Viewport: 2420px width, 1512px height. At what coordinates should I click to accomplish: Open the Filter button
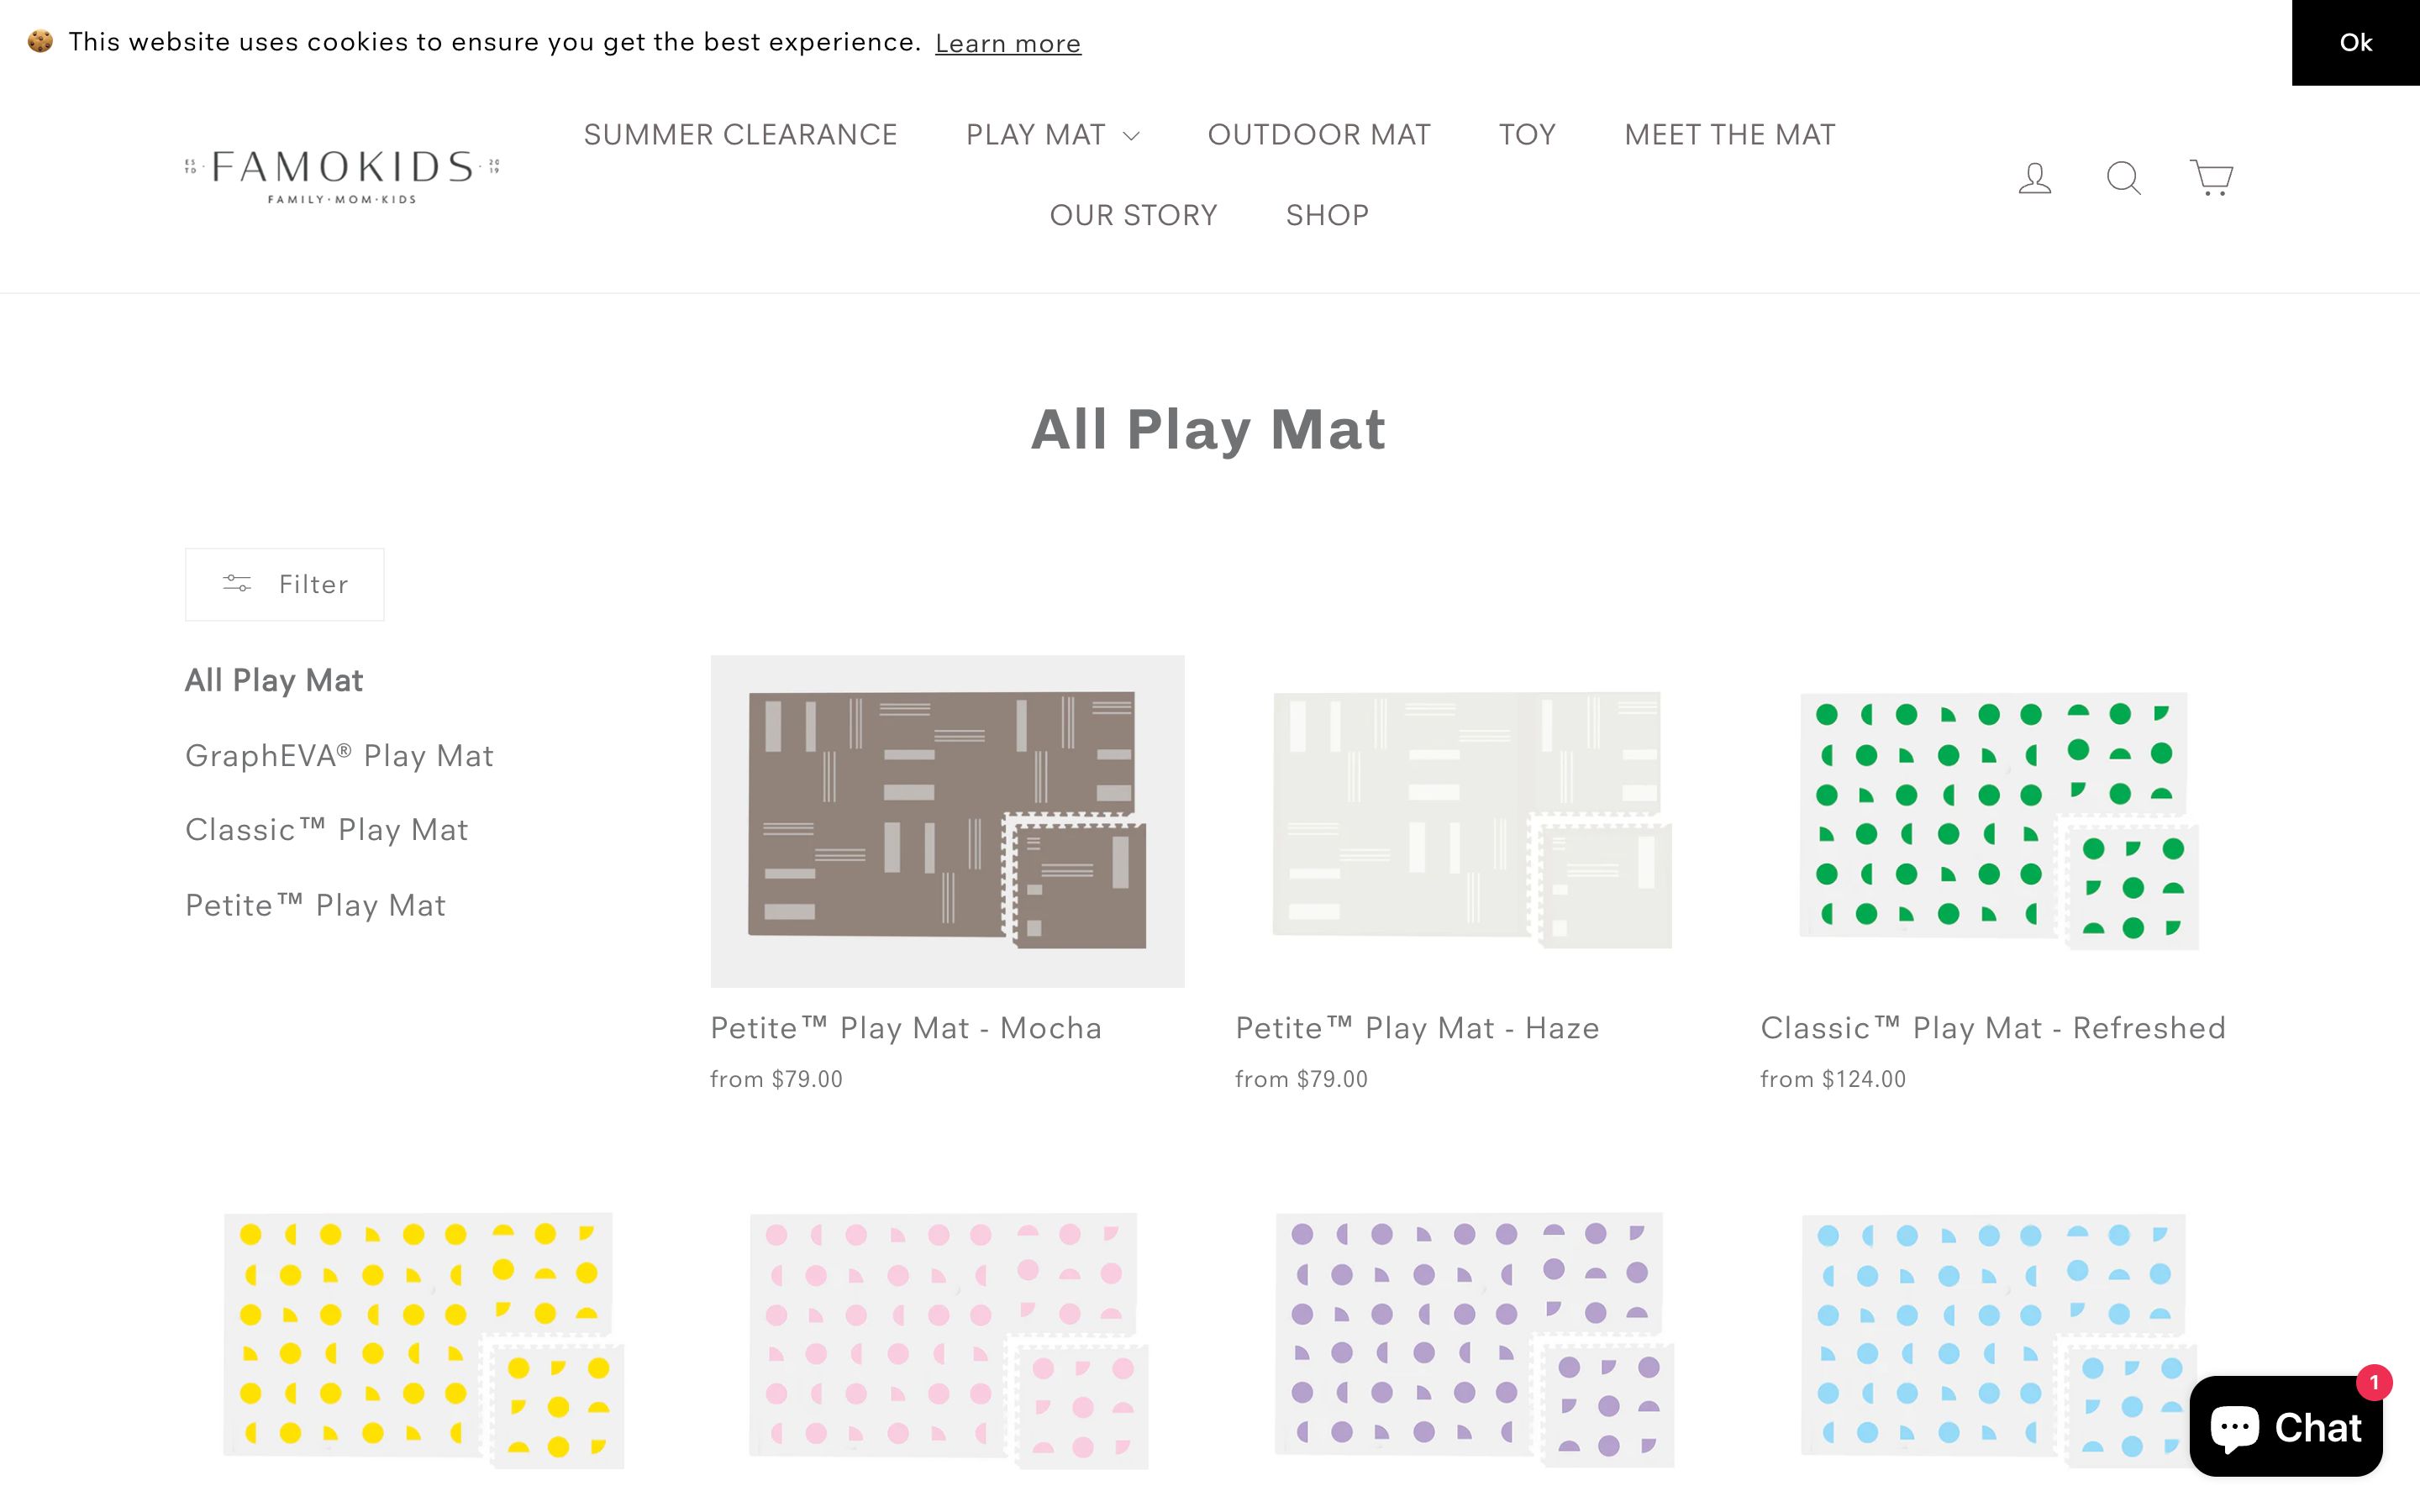285,584
